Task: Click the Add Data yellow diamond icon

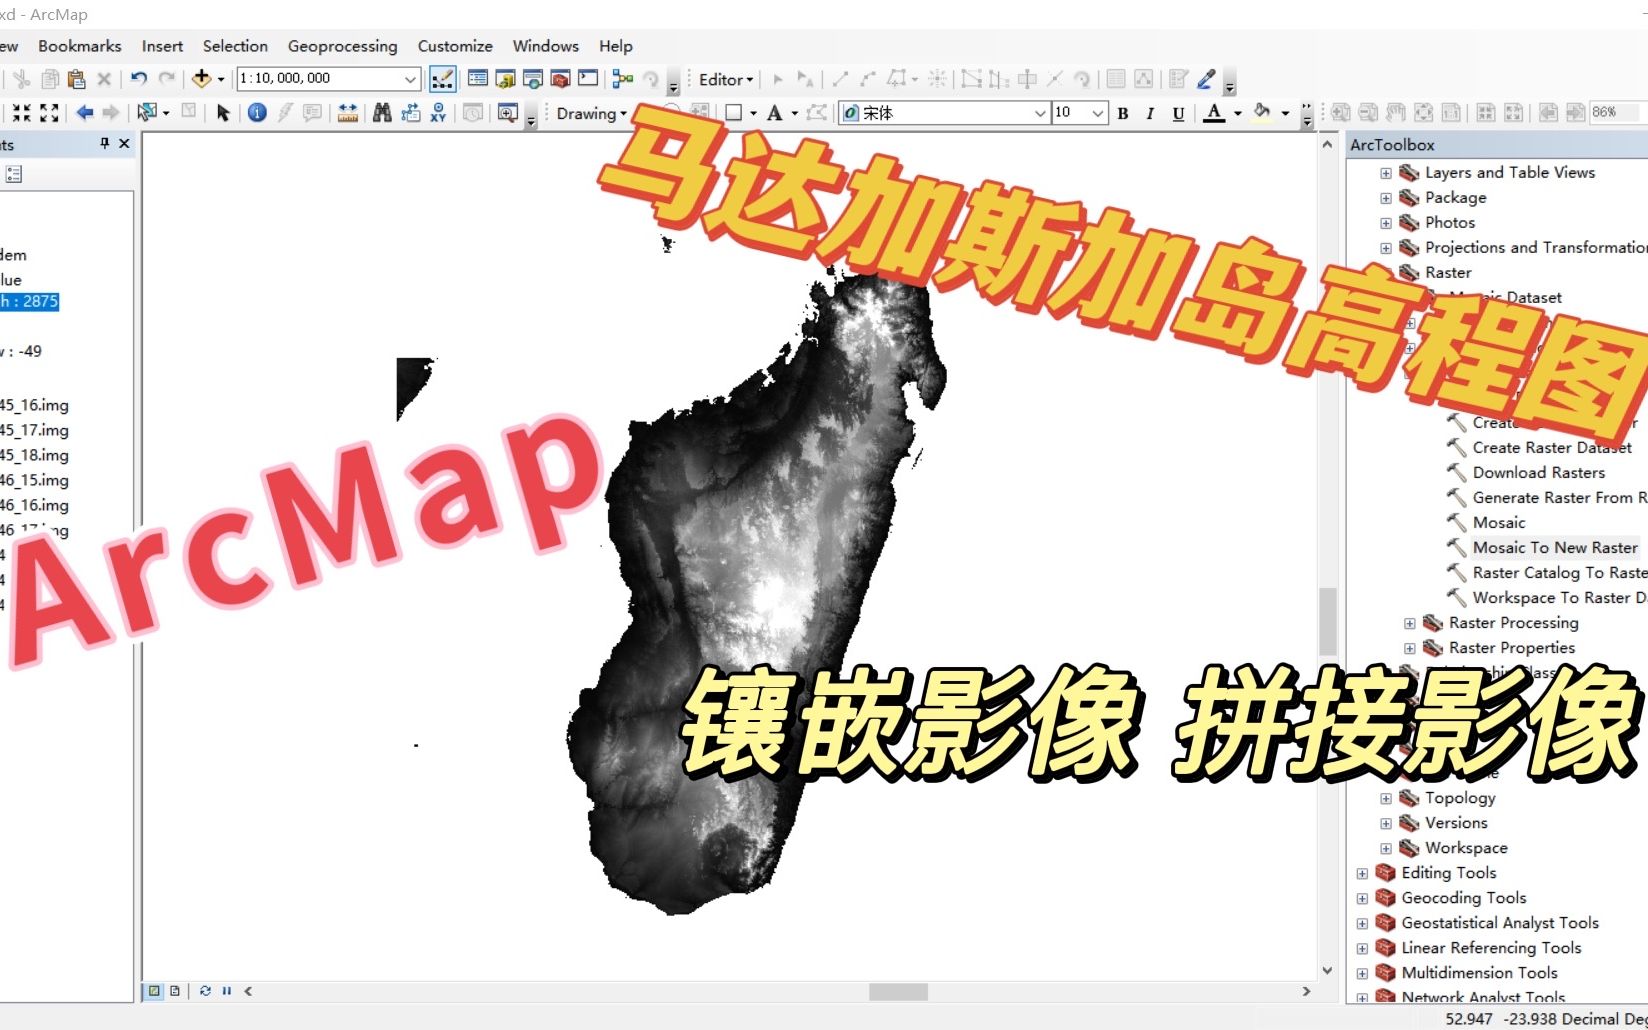Action: (x=202, y=78)
